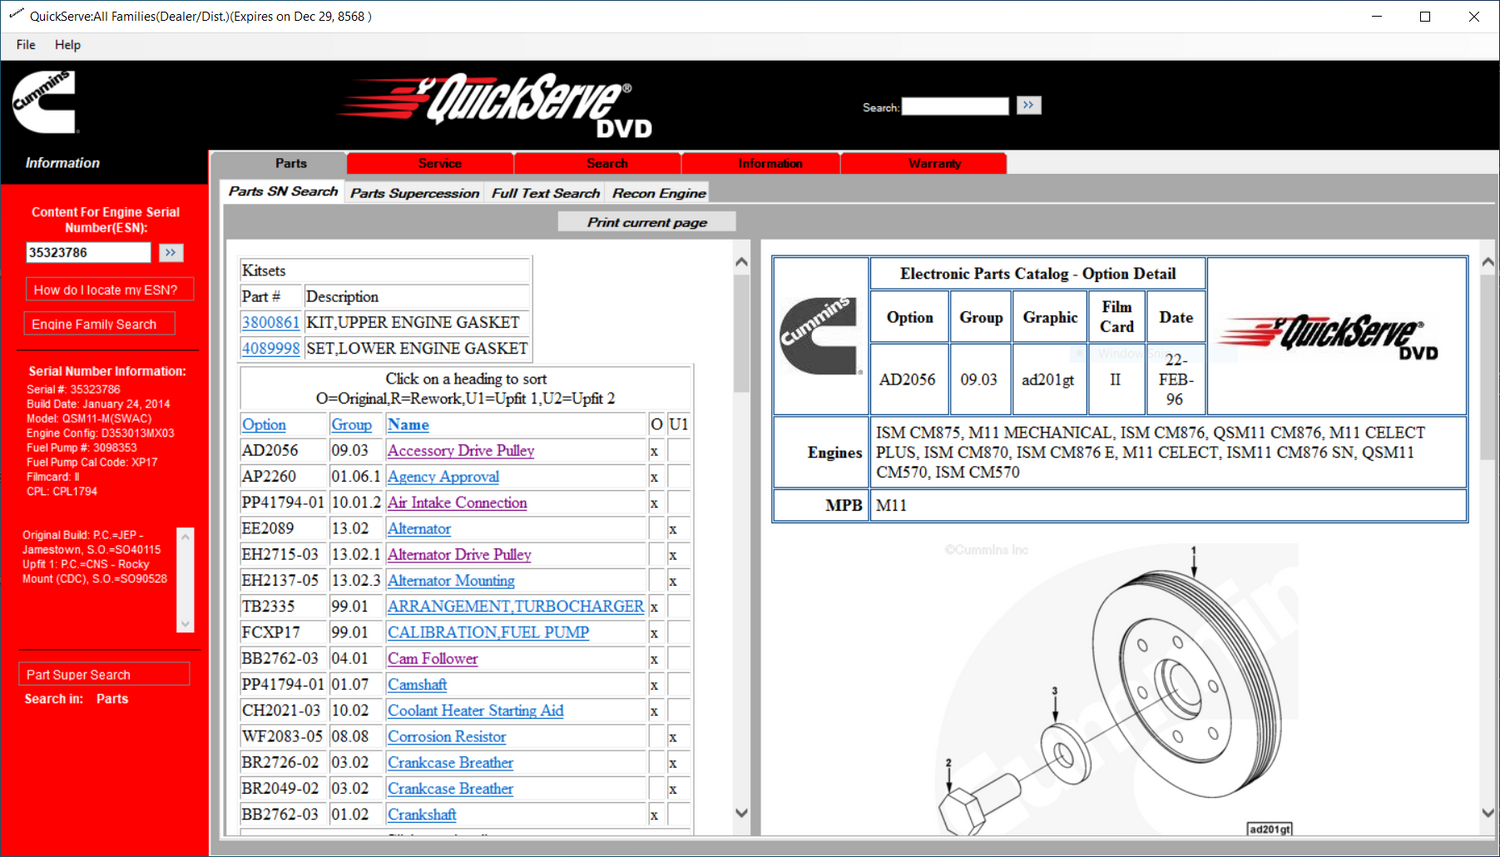The image size is (1500, 857).
Task: Submit the ESN with the arrow button
Action: tap(171, 253)
